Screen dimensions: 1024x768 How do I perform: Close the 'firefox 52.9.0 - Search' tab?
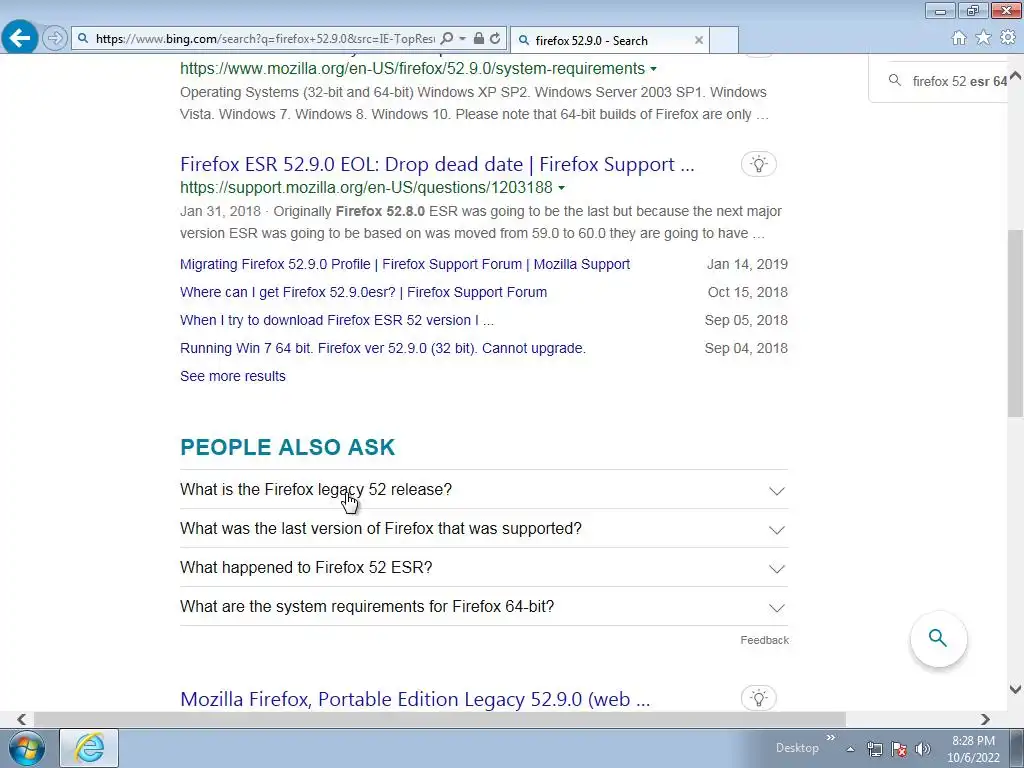point(699,40)
